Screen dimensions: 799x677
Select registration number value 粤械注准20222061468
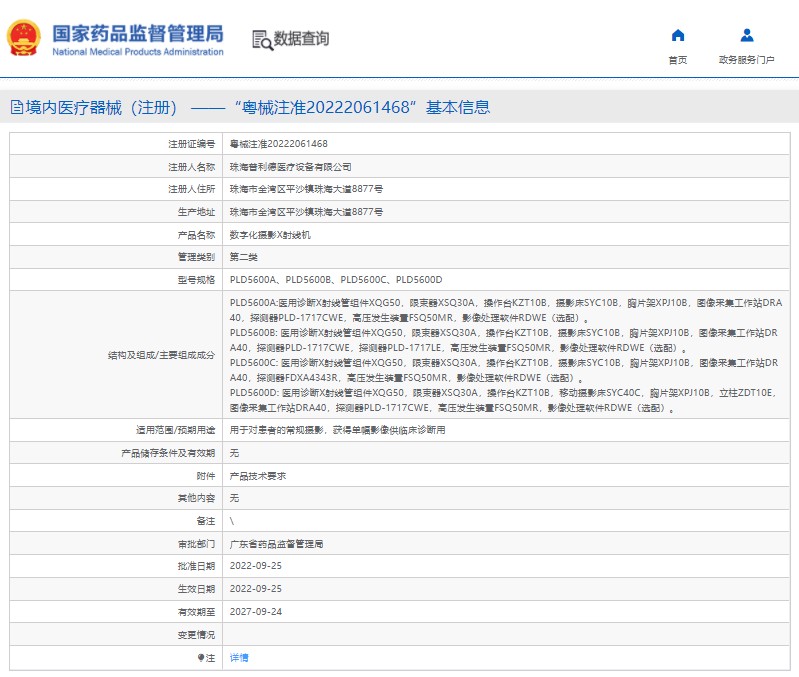pos(279,144)
